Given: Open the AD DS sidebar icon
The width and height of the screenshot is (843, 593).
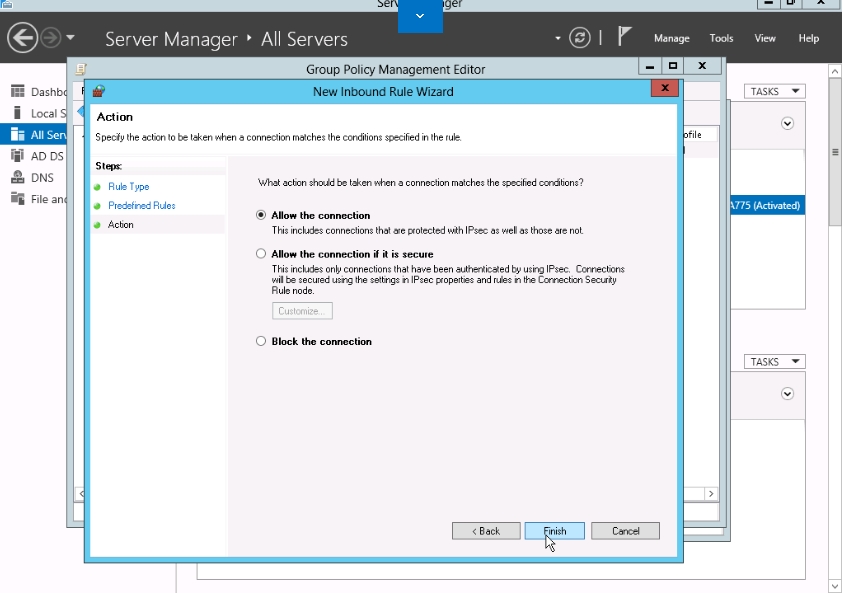Looking at the screenshot, I should pos(17,156).
